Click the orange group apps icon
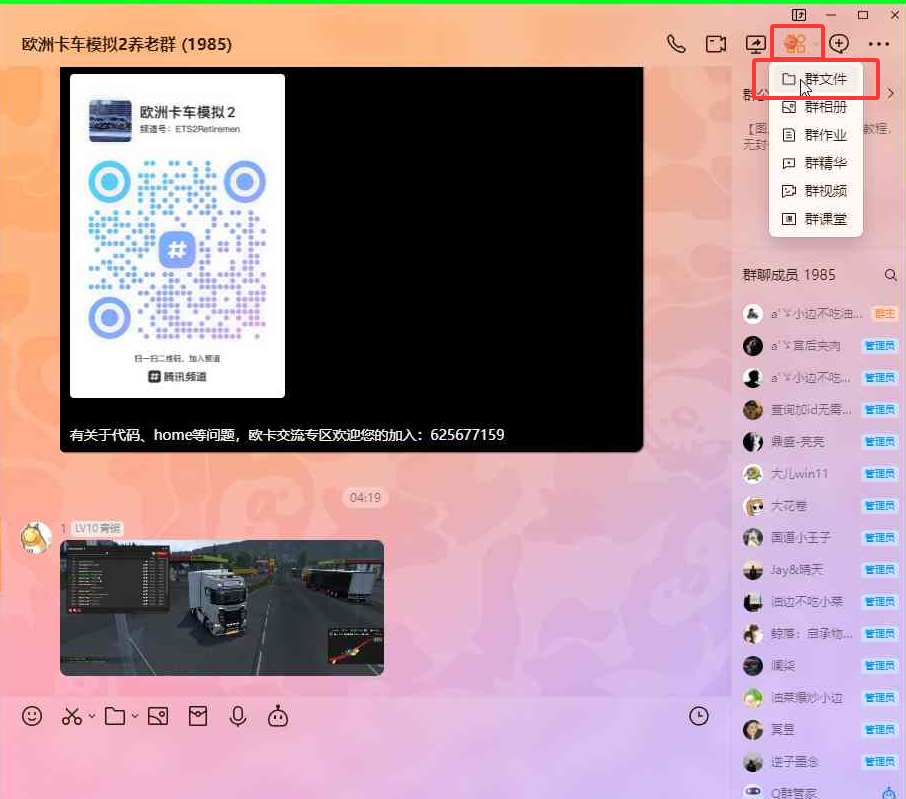 point(794,43)
